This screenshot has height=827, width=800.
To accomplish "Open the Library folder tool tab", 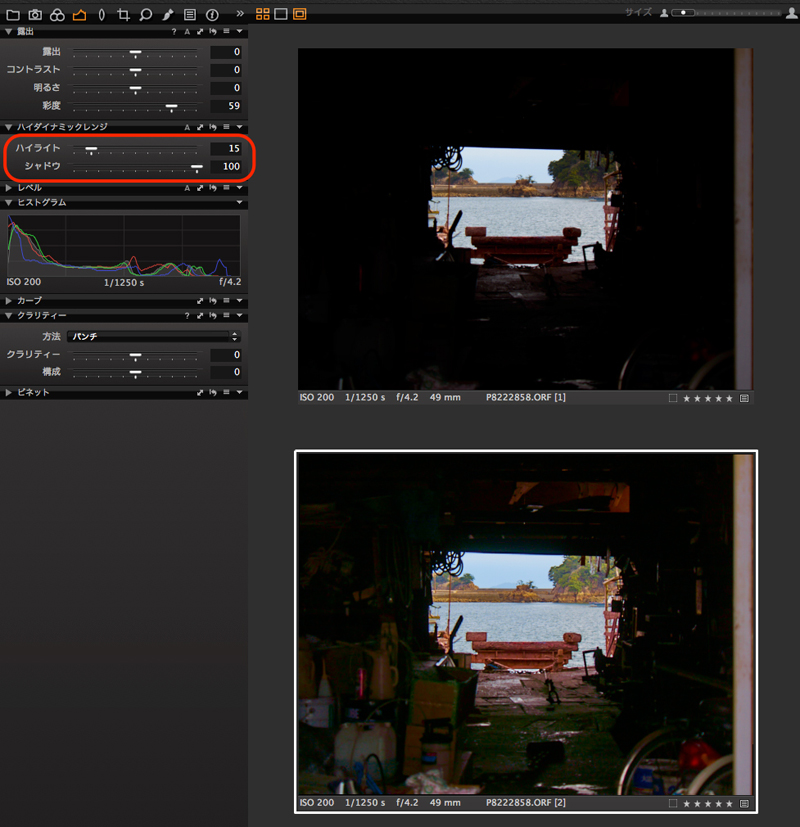I will [x=13, y=15].
